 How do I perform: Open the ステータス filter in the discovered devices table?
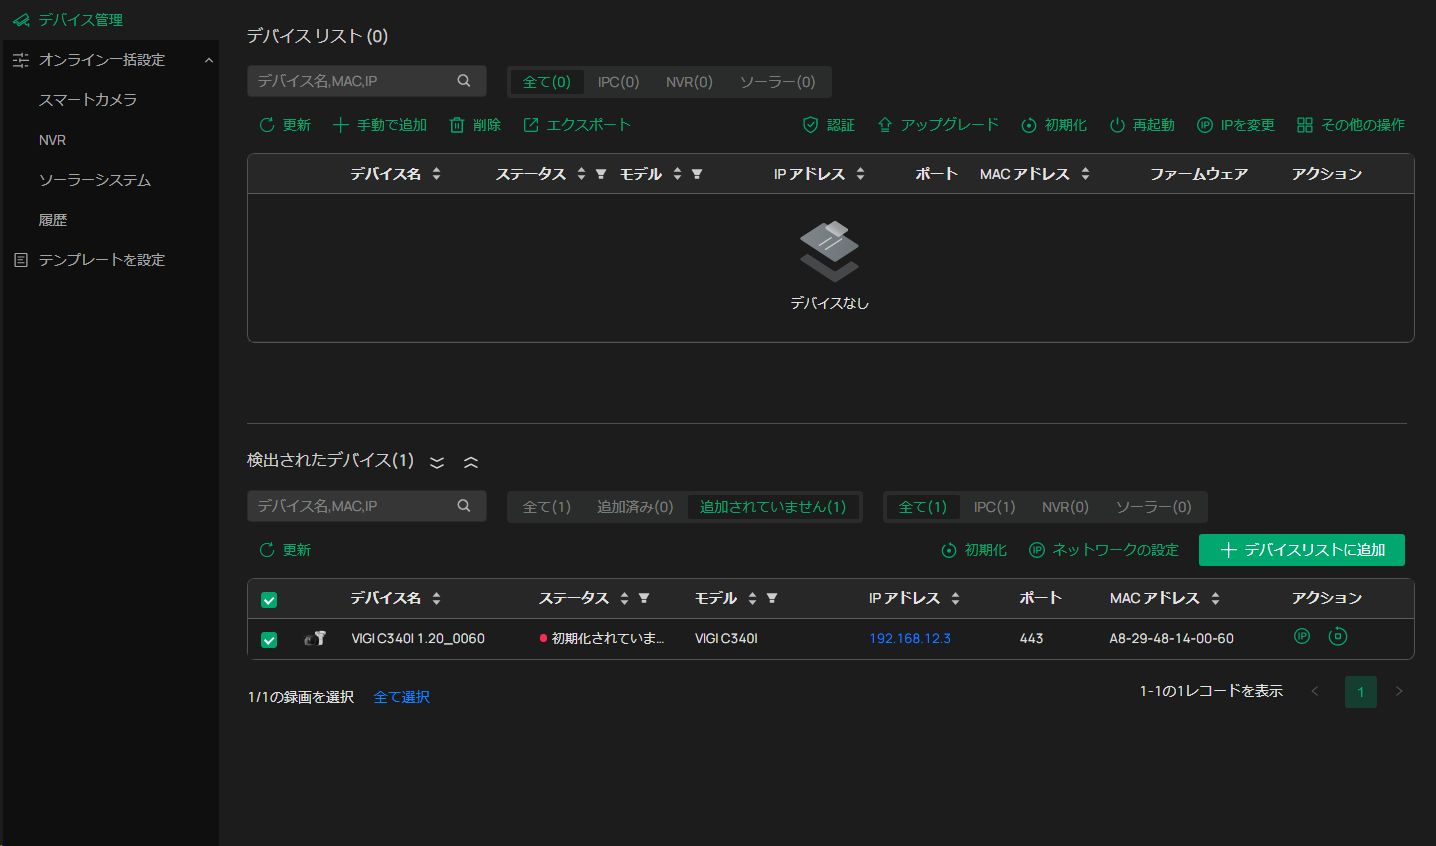pyautogui.click(x=644, y=598)
